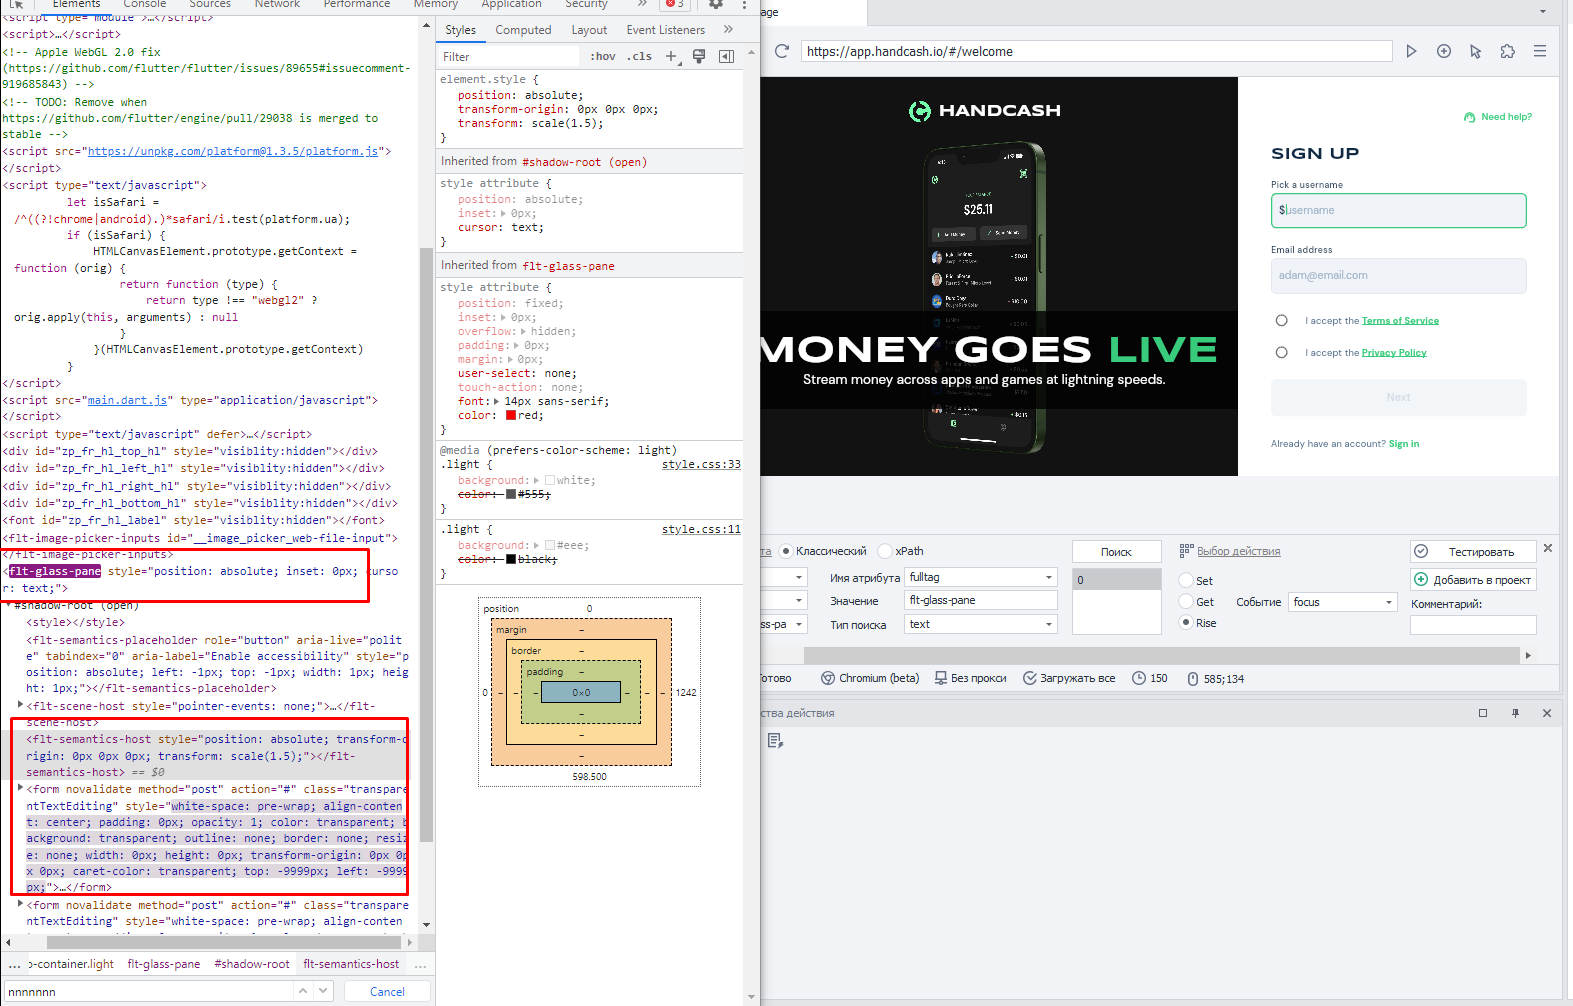Toggle the computed styles sidebar icon

click(727, 56)
